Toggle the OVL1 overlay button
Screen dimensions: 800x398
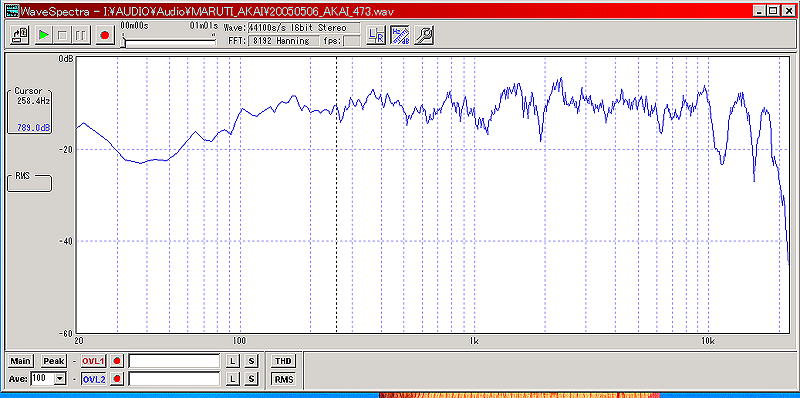[x=93, y=361]
